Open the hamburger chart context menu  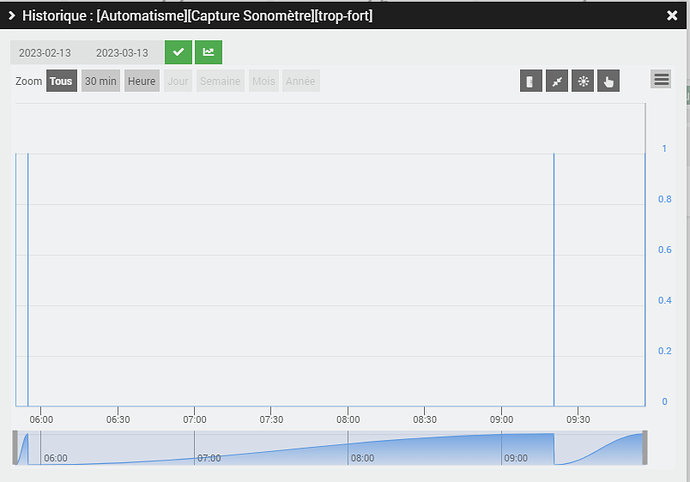click(660, 79)
